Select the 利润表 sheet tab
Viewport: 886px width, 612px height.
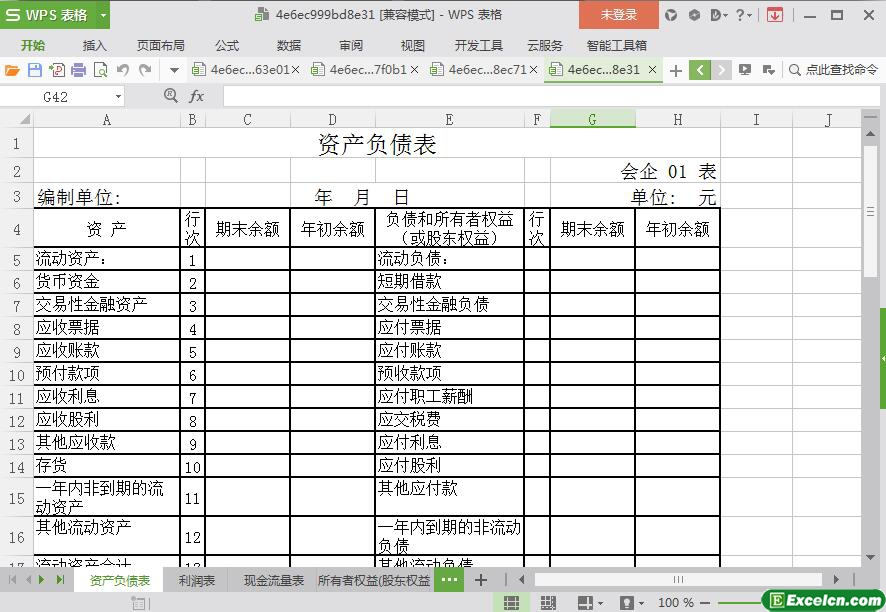(197, 580)
